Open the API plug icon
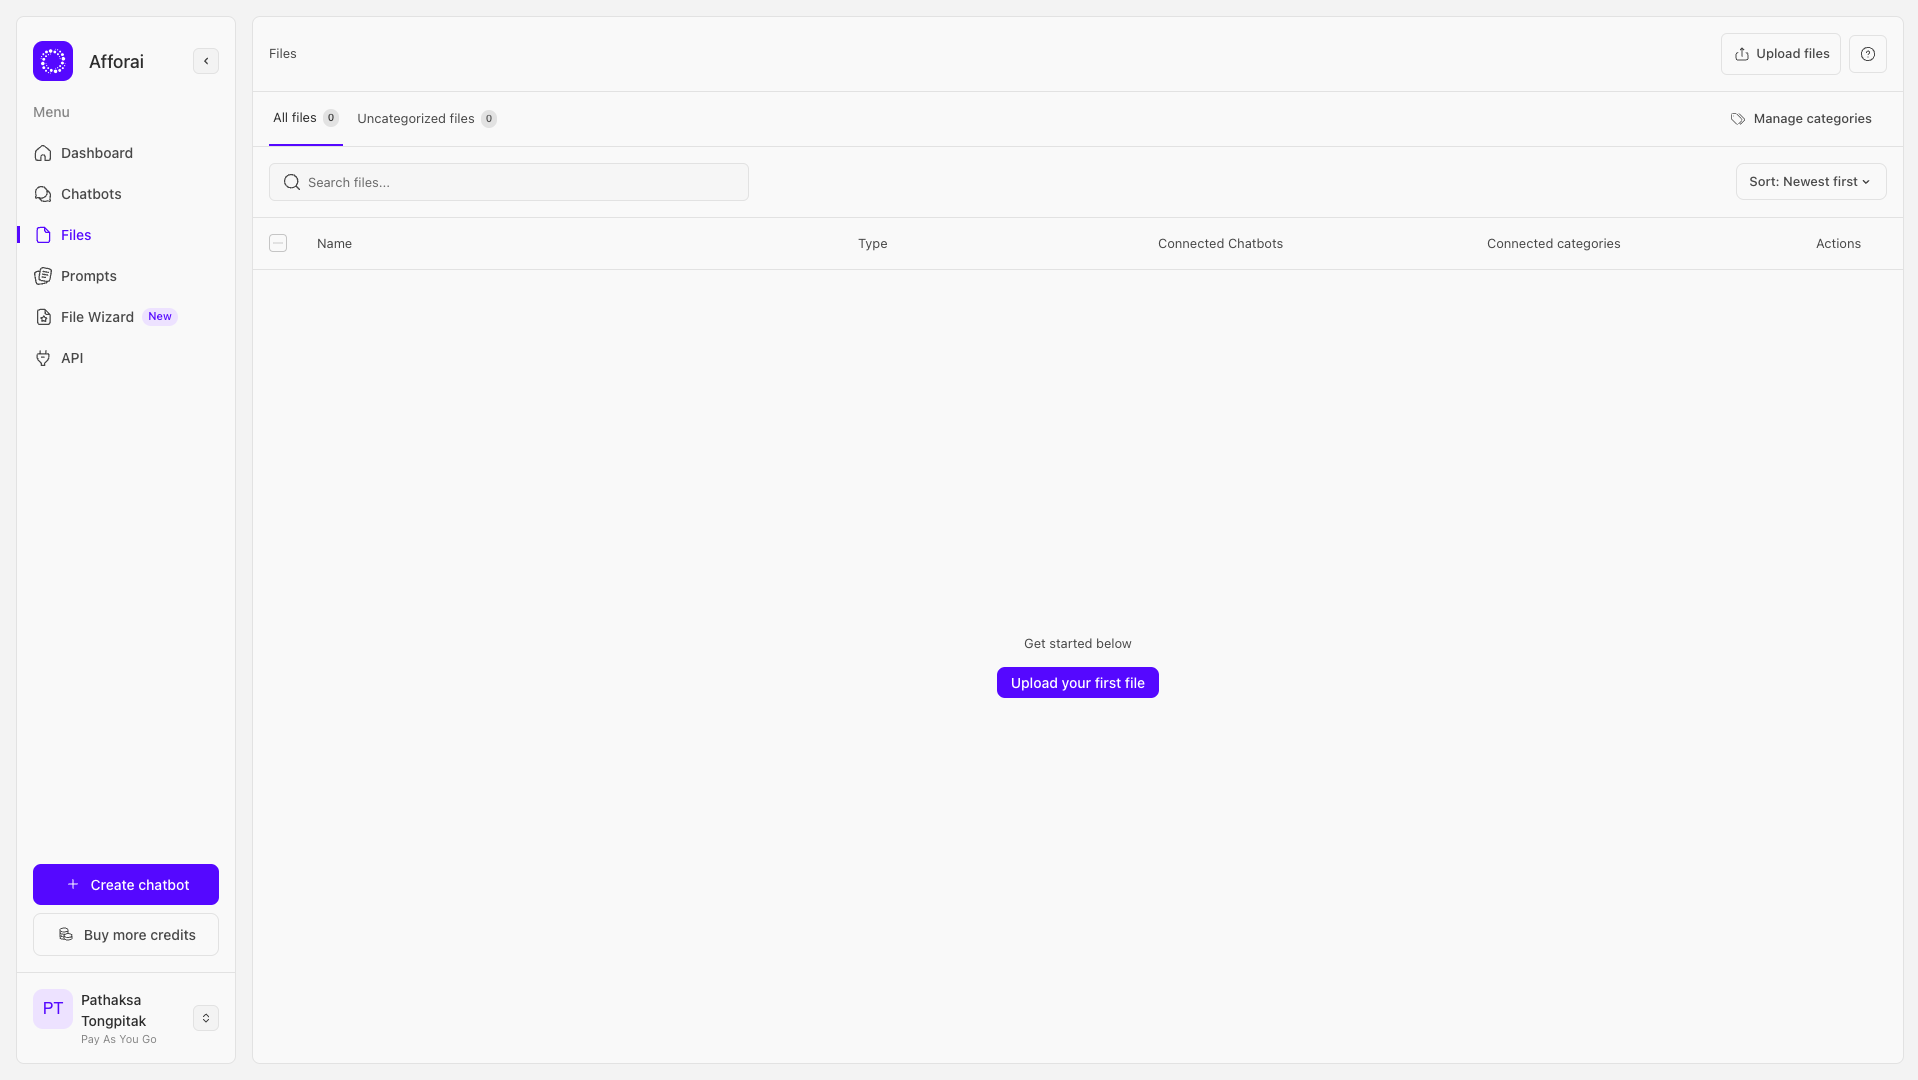Screen dimensions: 1918x1080 pos(43,358)
